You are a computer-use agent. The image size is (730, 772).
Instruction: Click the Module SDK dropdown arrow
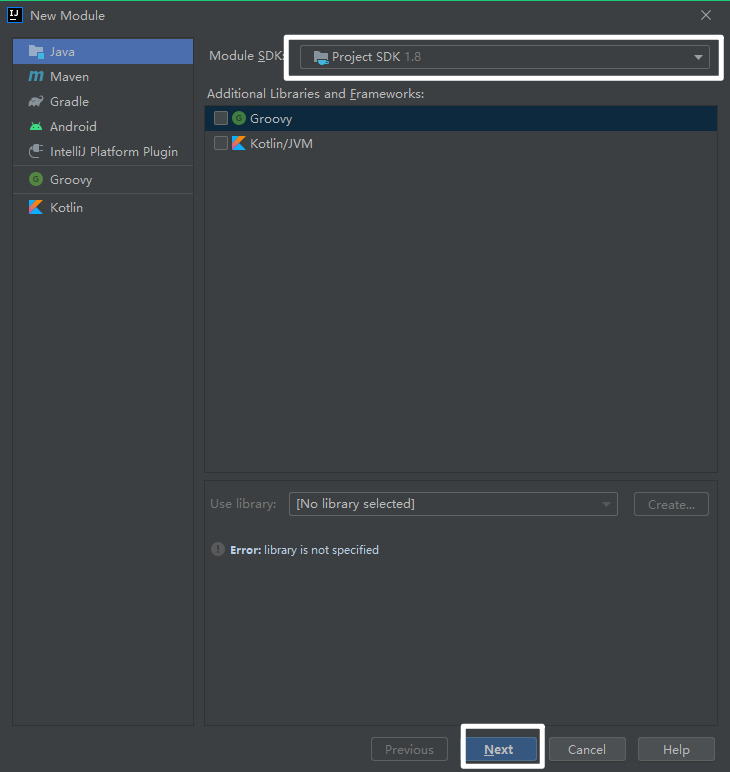pos(698,57)
